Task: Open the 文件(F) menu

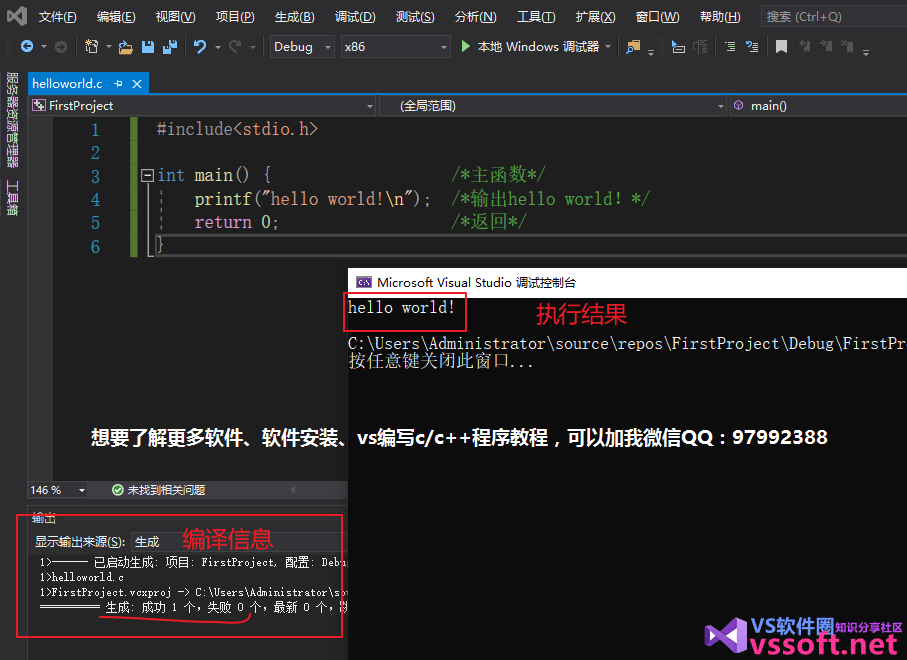Action: tap(57, 17)
